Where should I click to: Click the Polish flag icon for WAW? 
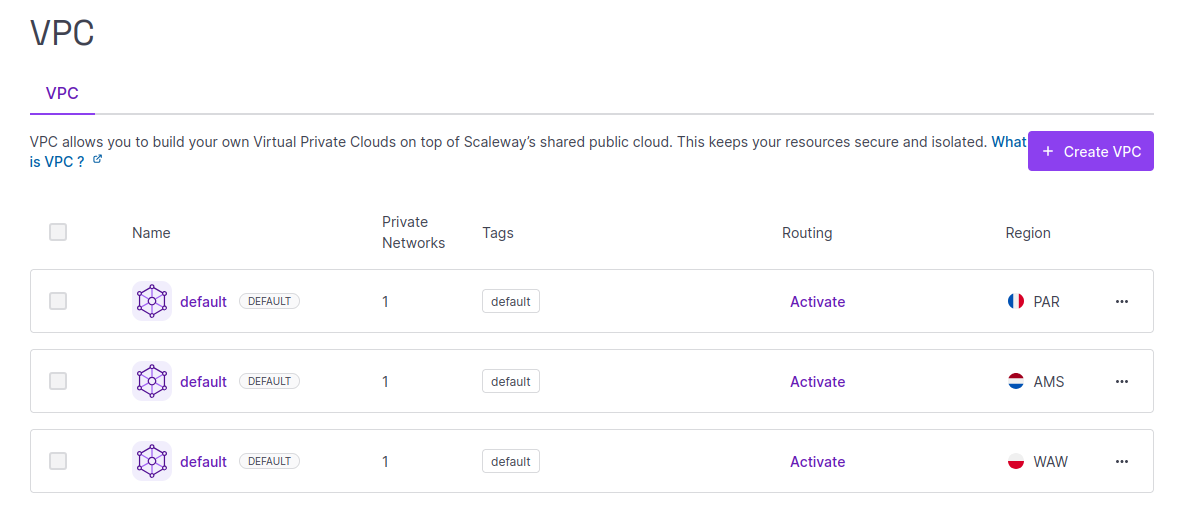(1016, 461)
